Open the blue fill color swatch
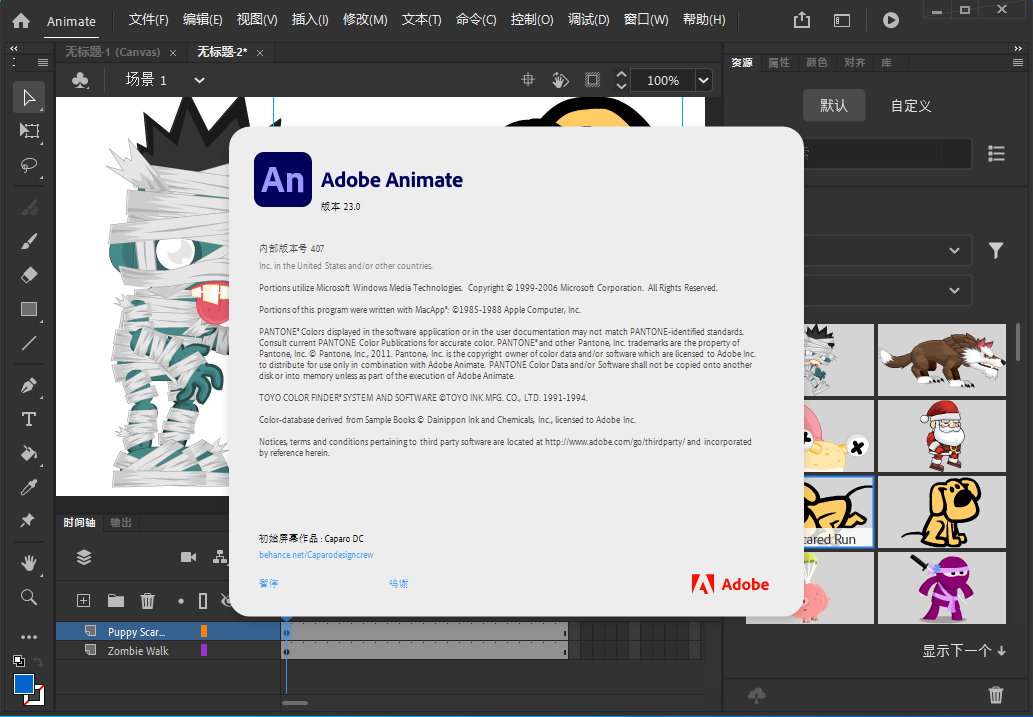 point(24,684)
